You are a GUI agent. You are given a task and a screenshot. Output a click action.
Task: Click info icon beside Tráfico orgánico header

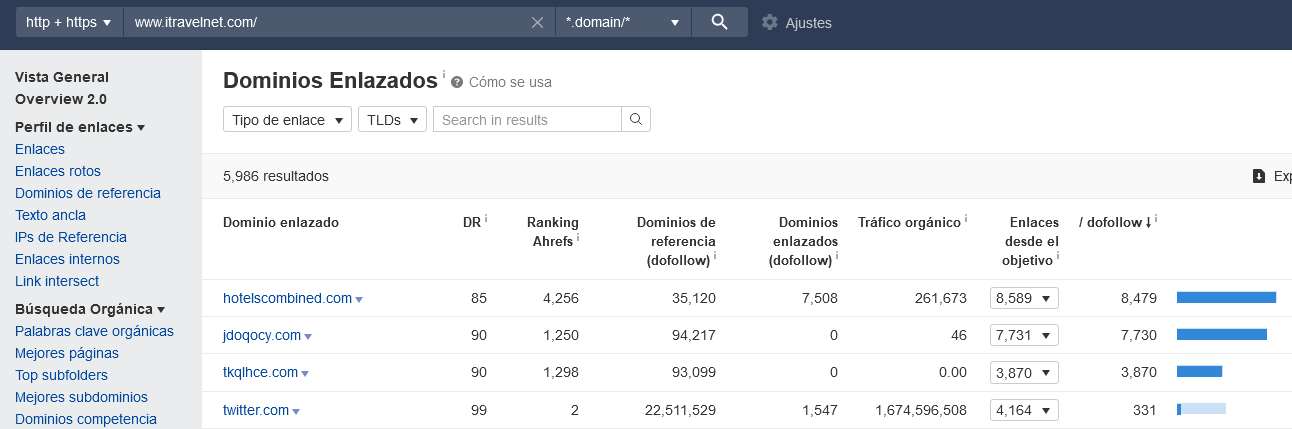(967, 218)
